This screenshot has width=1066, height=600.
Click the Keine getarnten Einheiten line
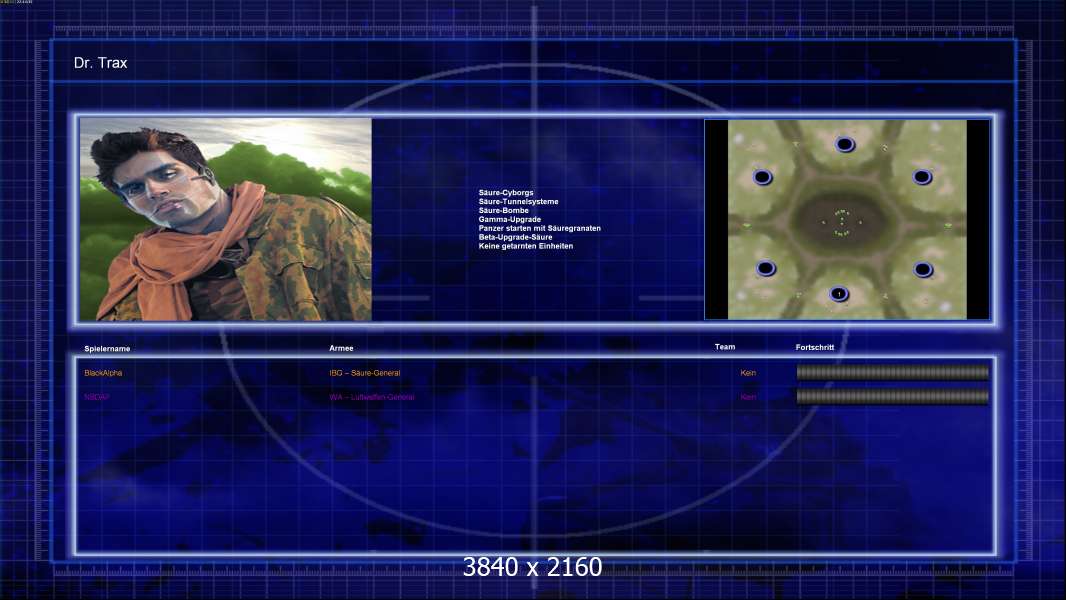[526, 246]
